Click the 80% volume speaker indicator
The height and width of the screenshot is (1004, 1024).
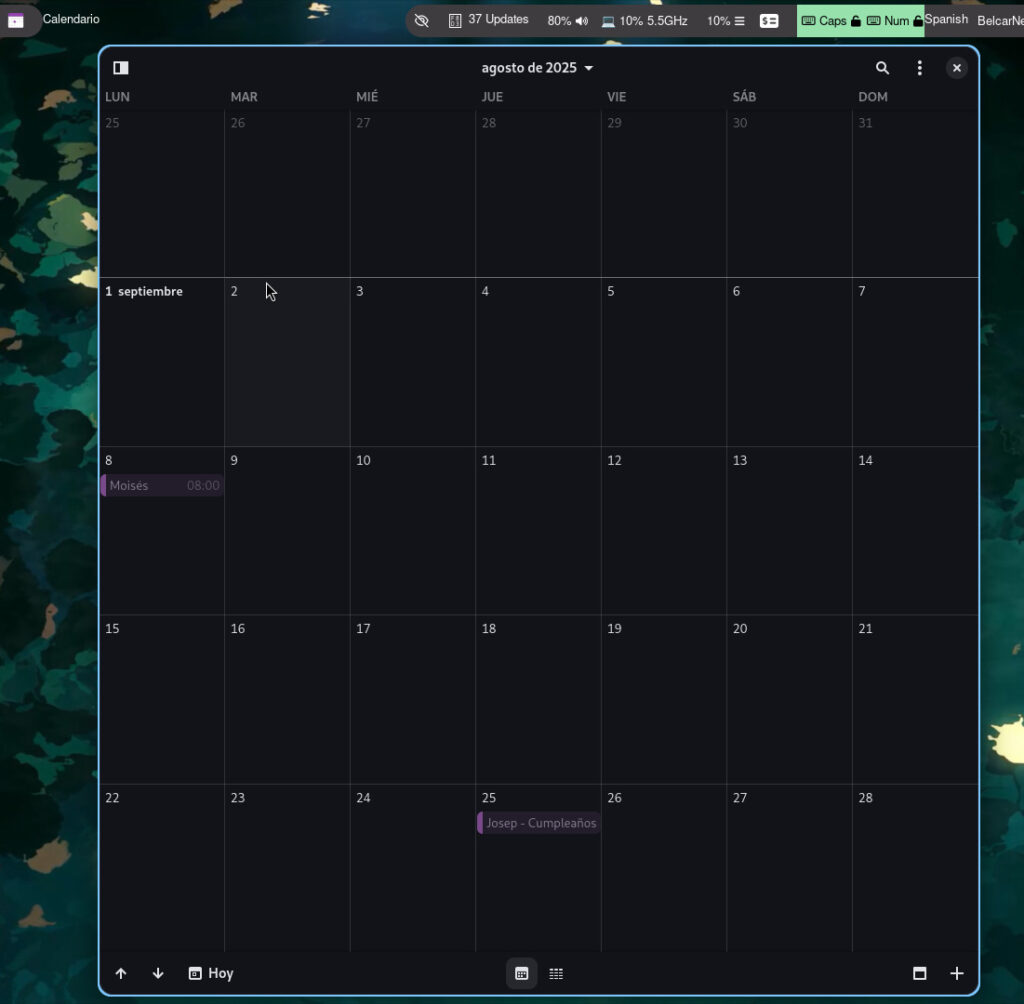click(568, 21)
